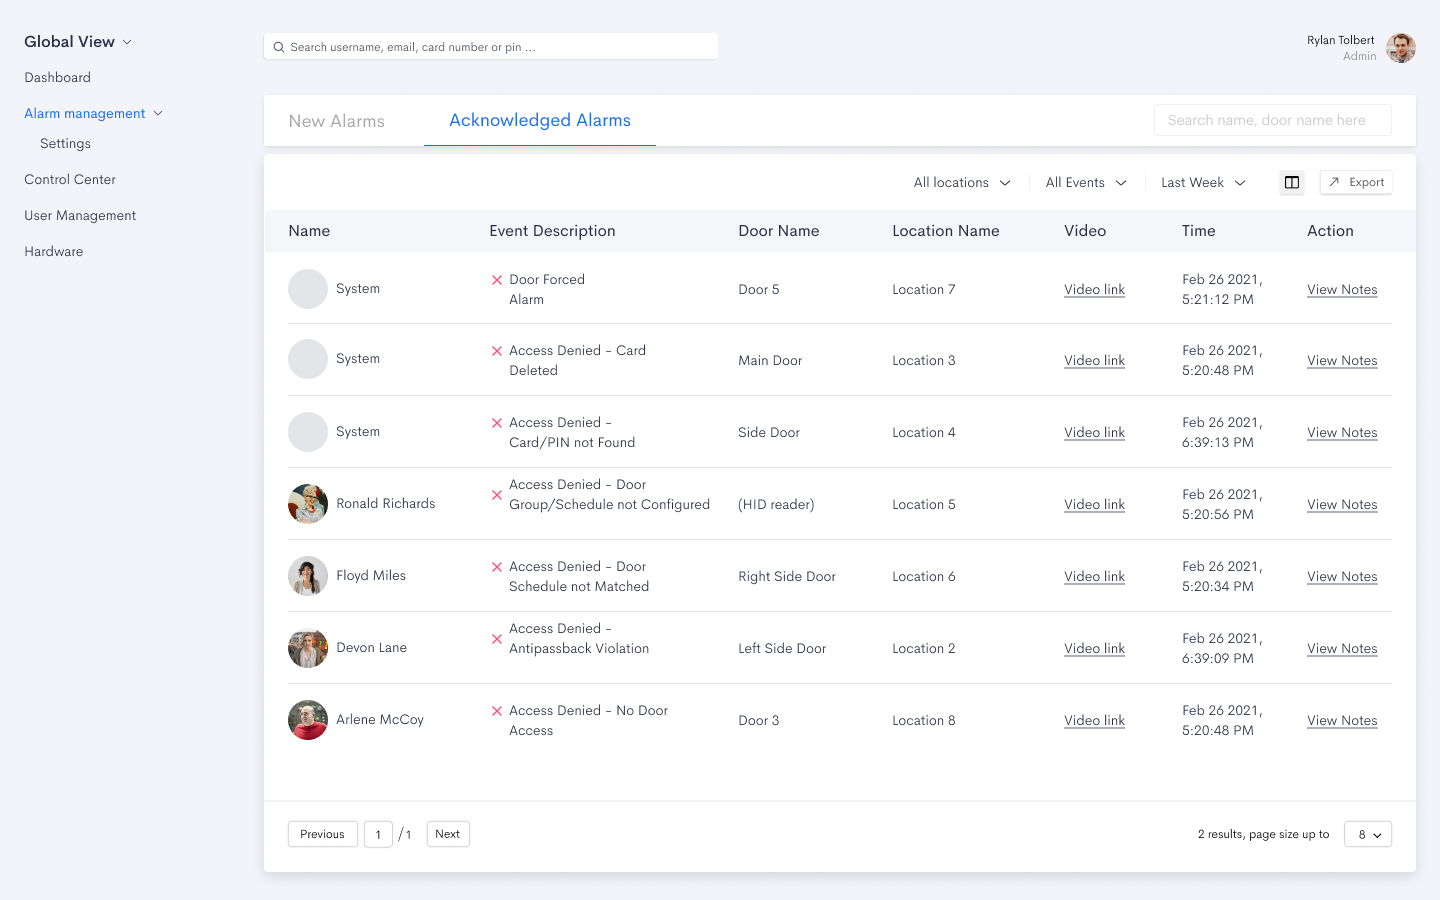Click Rylan Tolbert's profile avatar
This screenshot has height=900, width=1440.
(1400, 48)
